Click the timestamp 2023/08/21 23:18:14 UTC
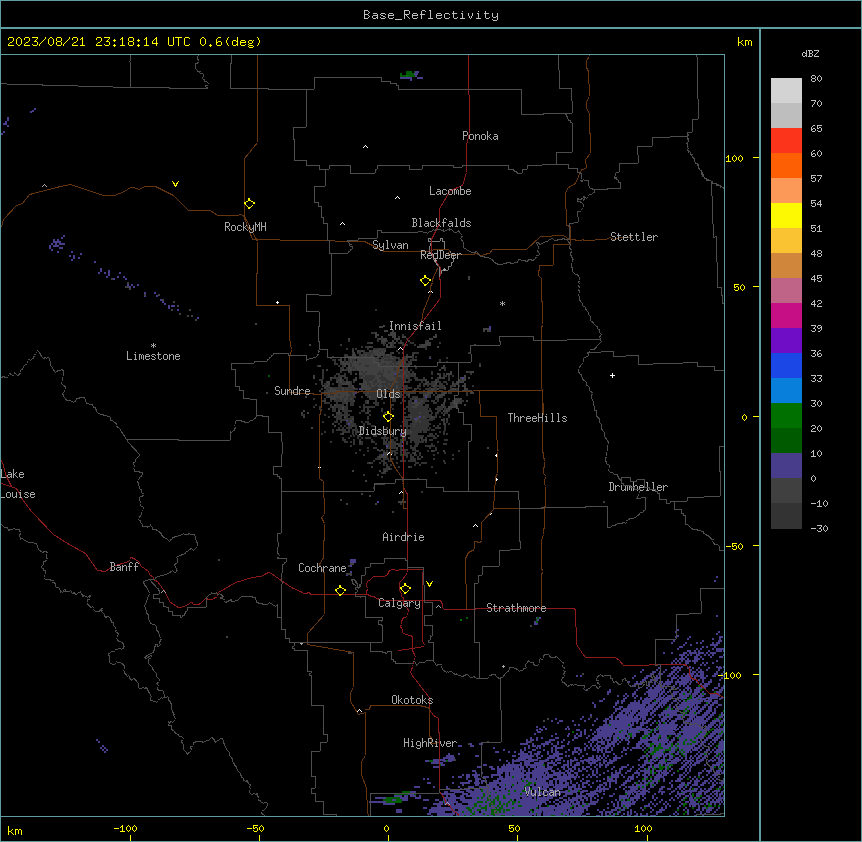This screenshot has width=862, height=842. [99, 42]
